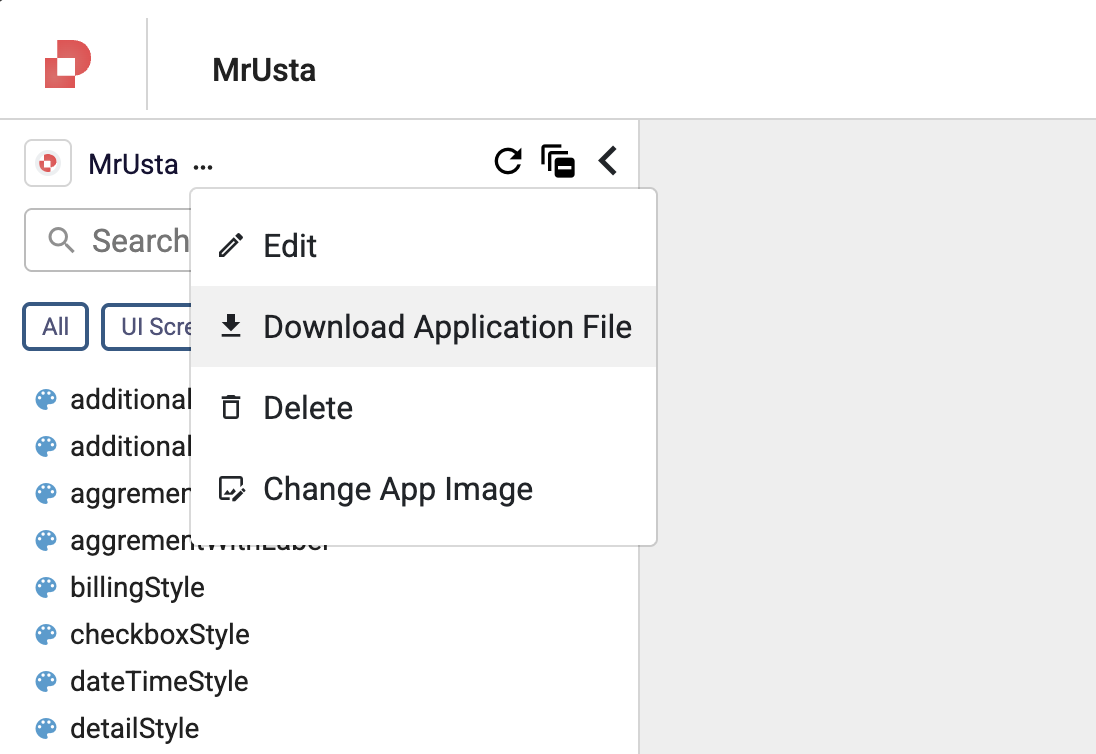Open the checkboxStyle style item
The image size is (1096, 754).
pos(159,634)
